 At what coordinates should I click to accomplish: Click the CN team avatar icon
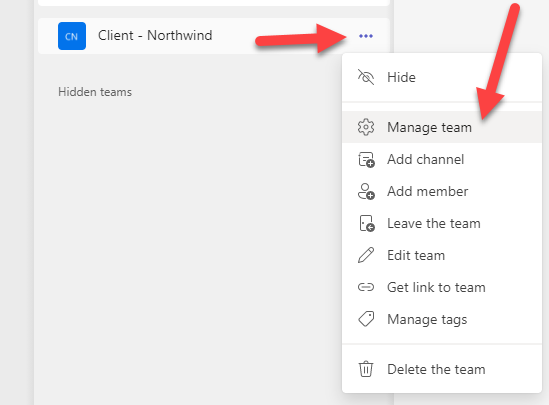tap(72, 36)
